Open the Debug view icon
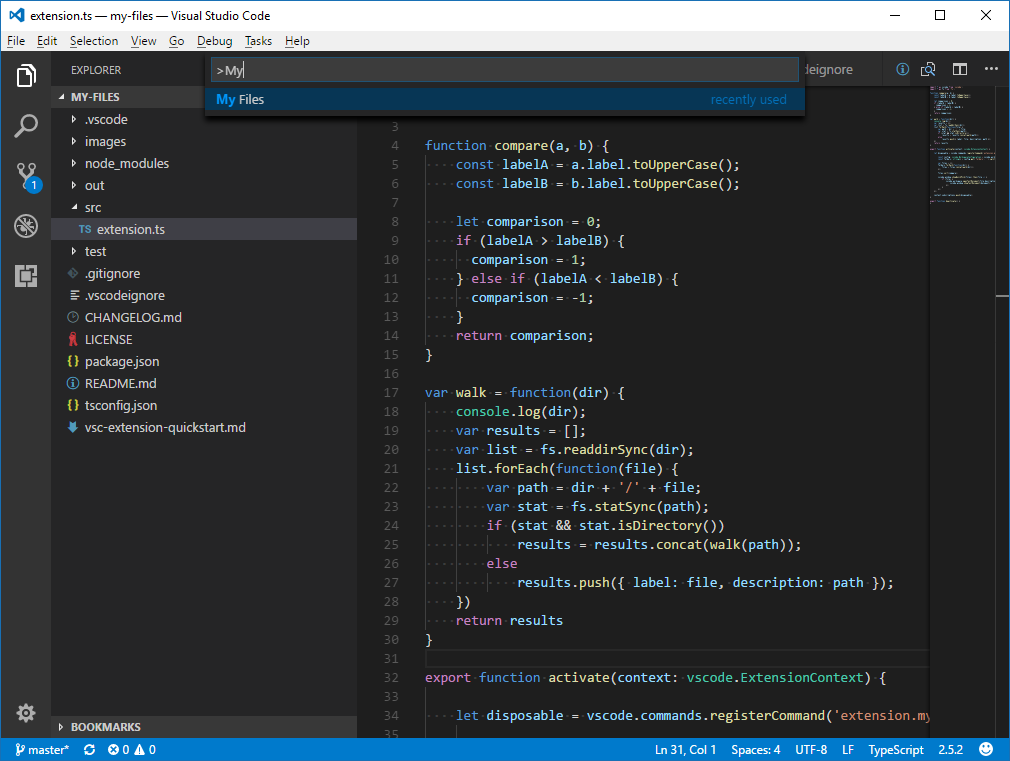1010x761 pixels. point(26,226)
